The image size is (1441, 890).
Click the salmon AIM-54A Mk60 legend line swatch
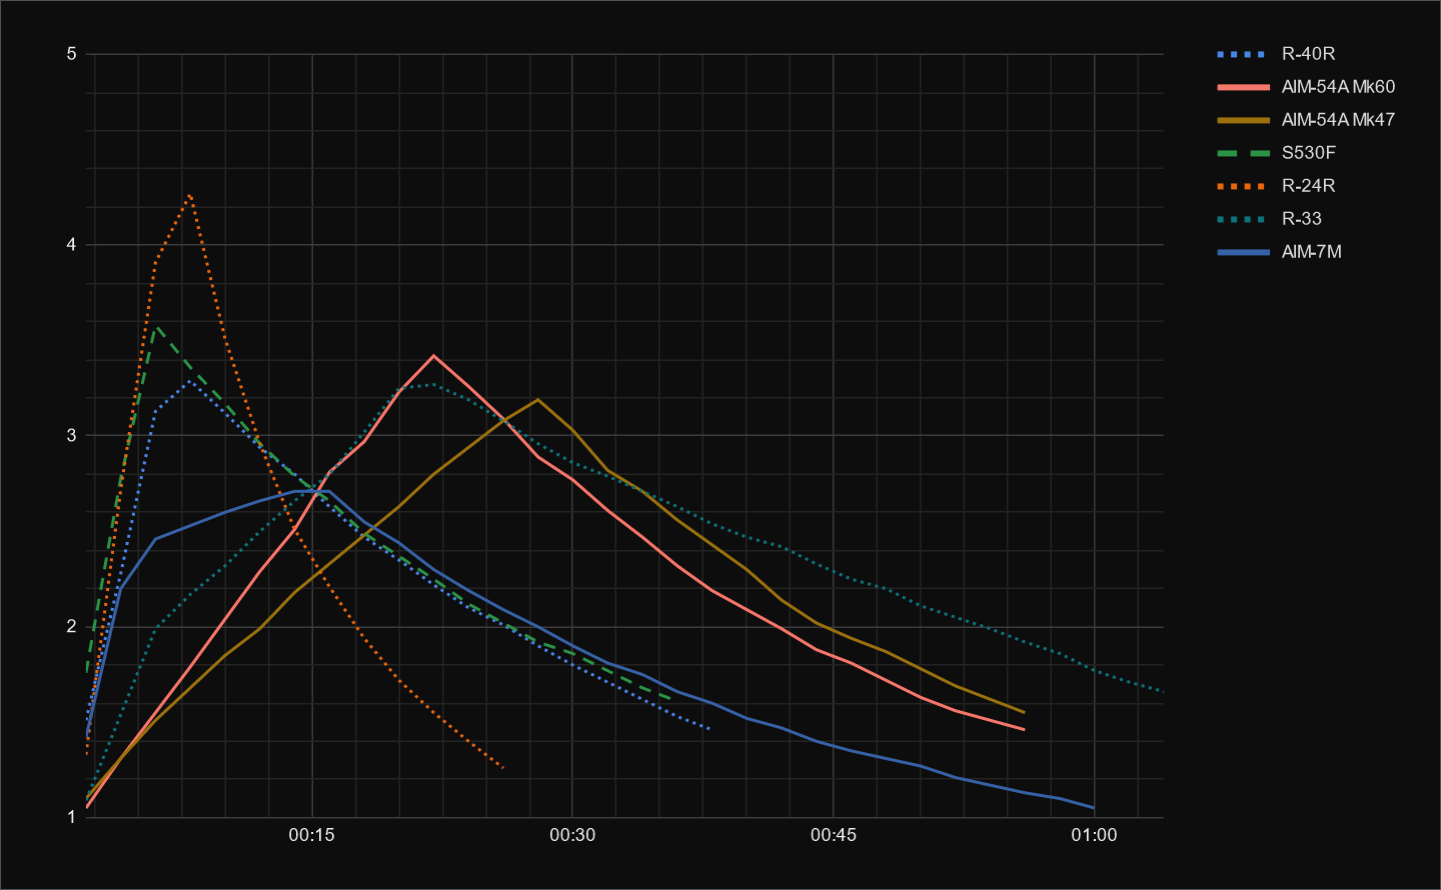1243,87
